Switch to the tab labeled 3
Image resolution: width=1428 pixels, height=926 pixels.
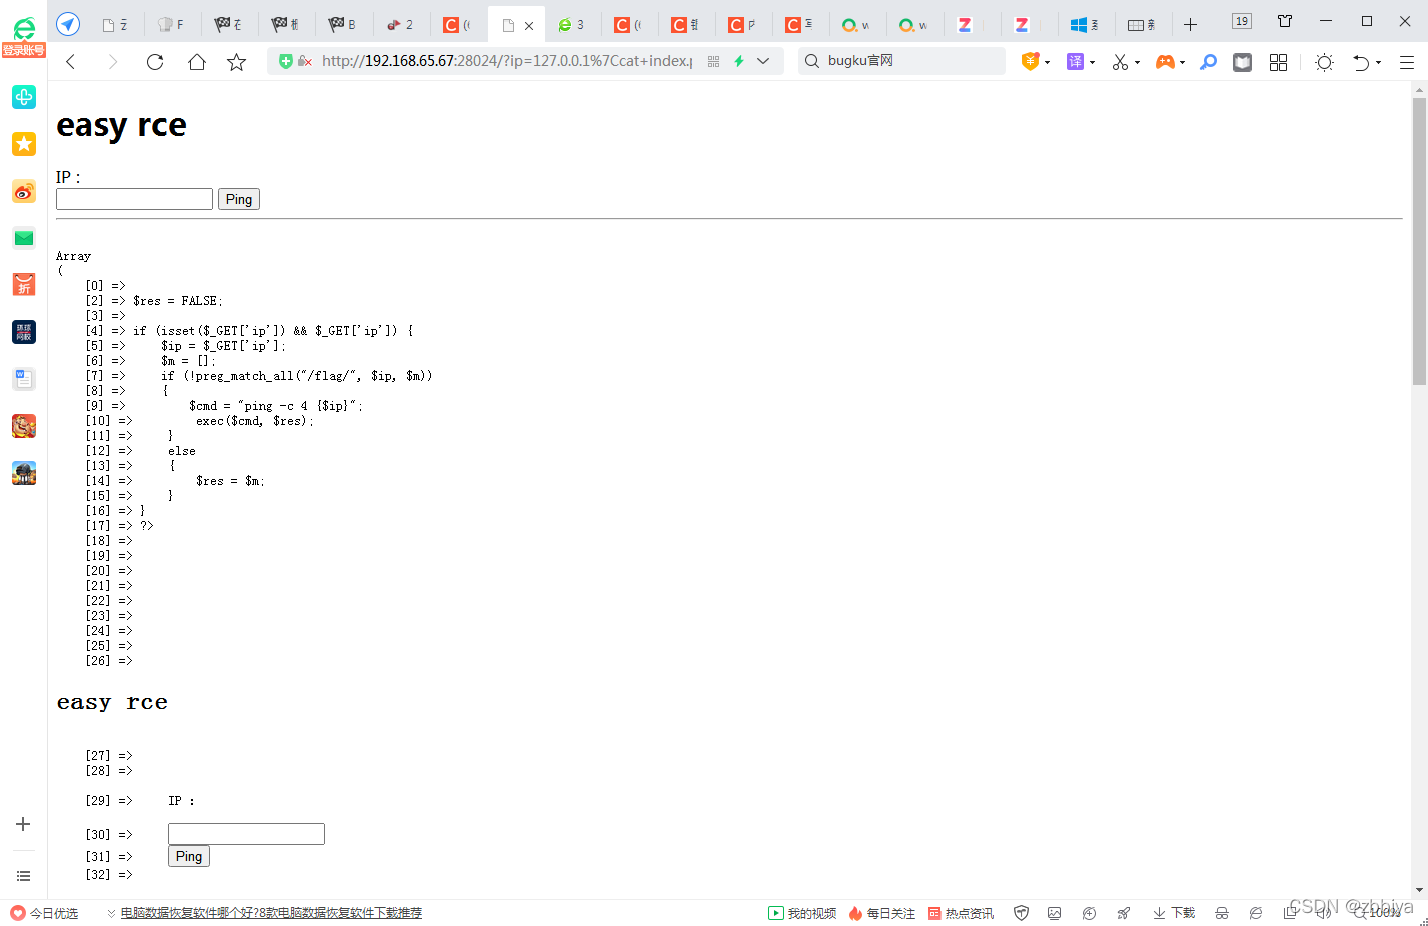coord(573,24)
